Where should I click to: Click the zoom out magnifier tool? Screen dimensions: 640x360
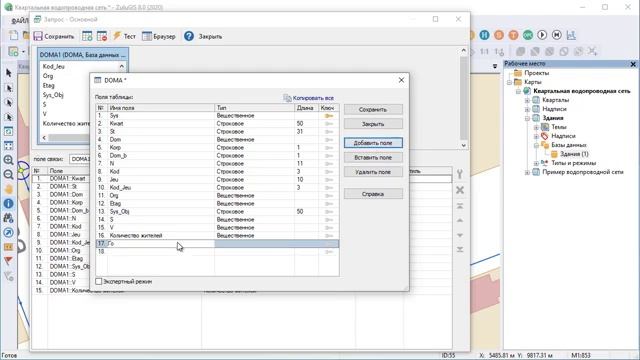coord(9,175)
